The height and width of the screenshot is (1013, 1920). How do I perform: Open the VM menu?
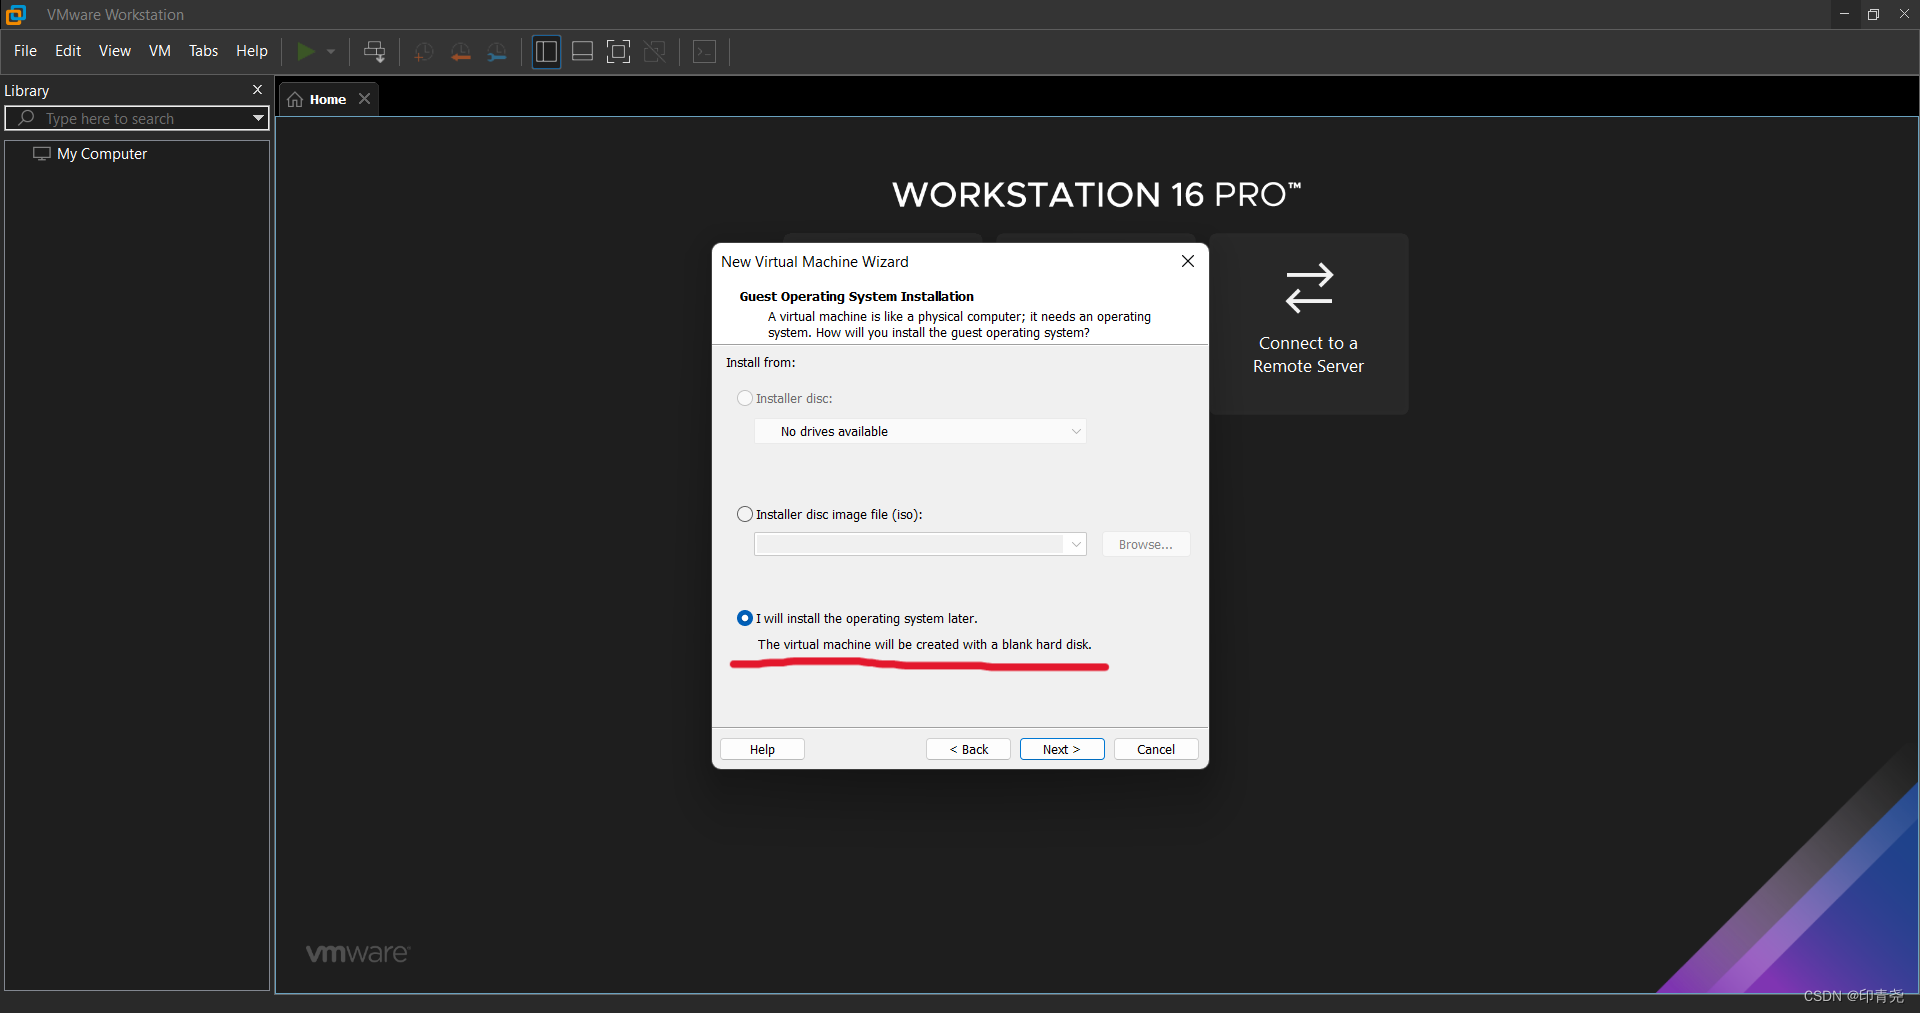point(160,51)
